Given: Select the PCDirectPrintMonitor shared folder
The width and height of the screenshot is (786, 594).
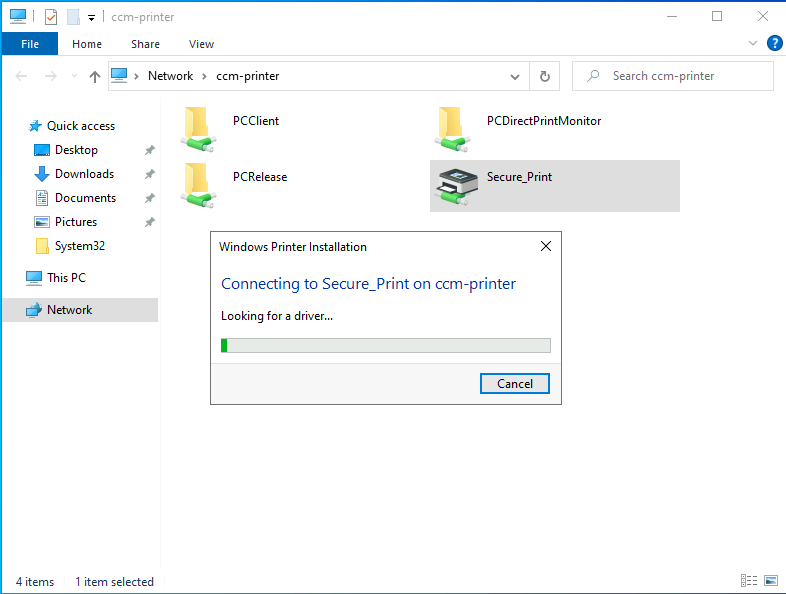Looking at the screenshot, I should coord(544,121).
